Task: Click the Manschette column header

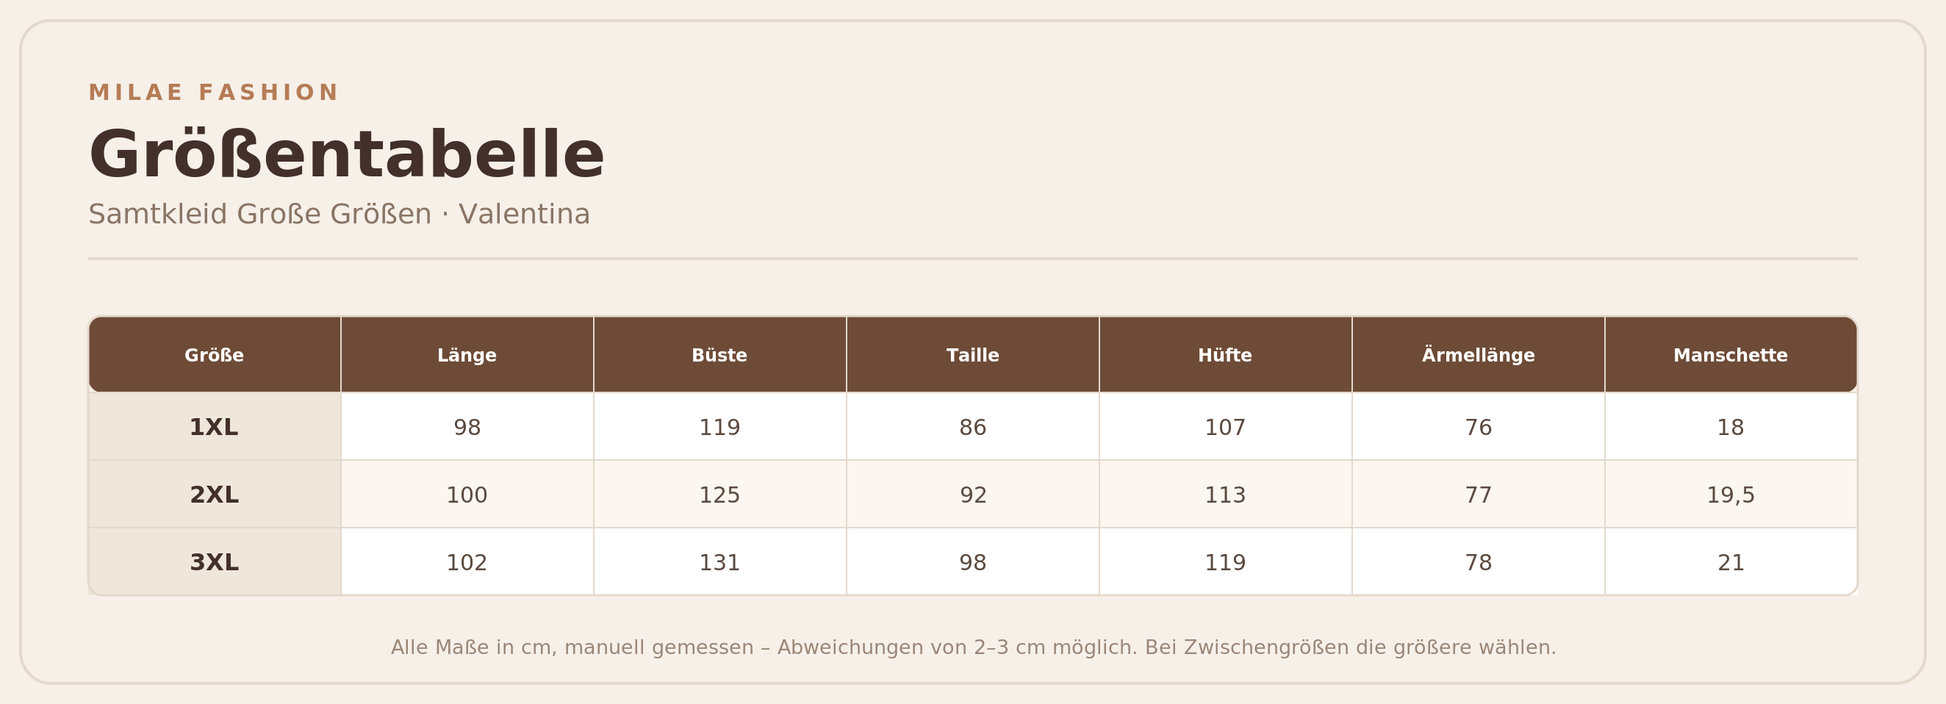Action: pyautogui.click(x=1731, y=355)
